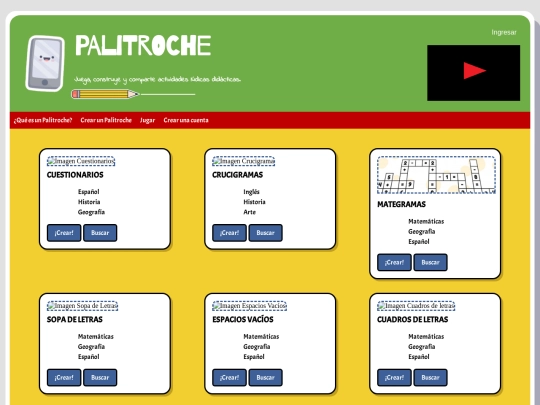Image resolution: width=540 pixels, height=405 pixels.
Task: Click Español in the Espacios Vacíos card
Action: click(254, 357)
